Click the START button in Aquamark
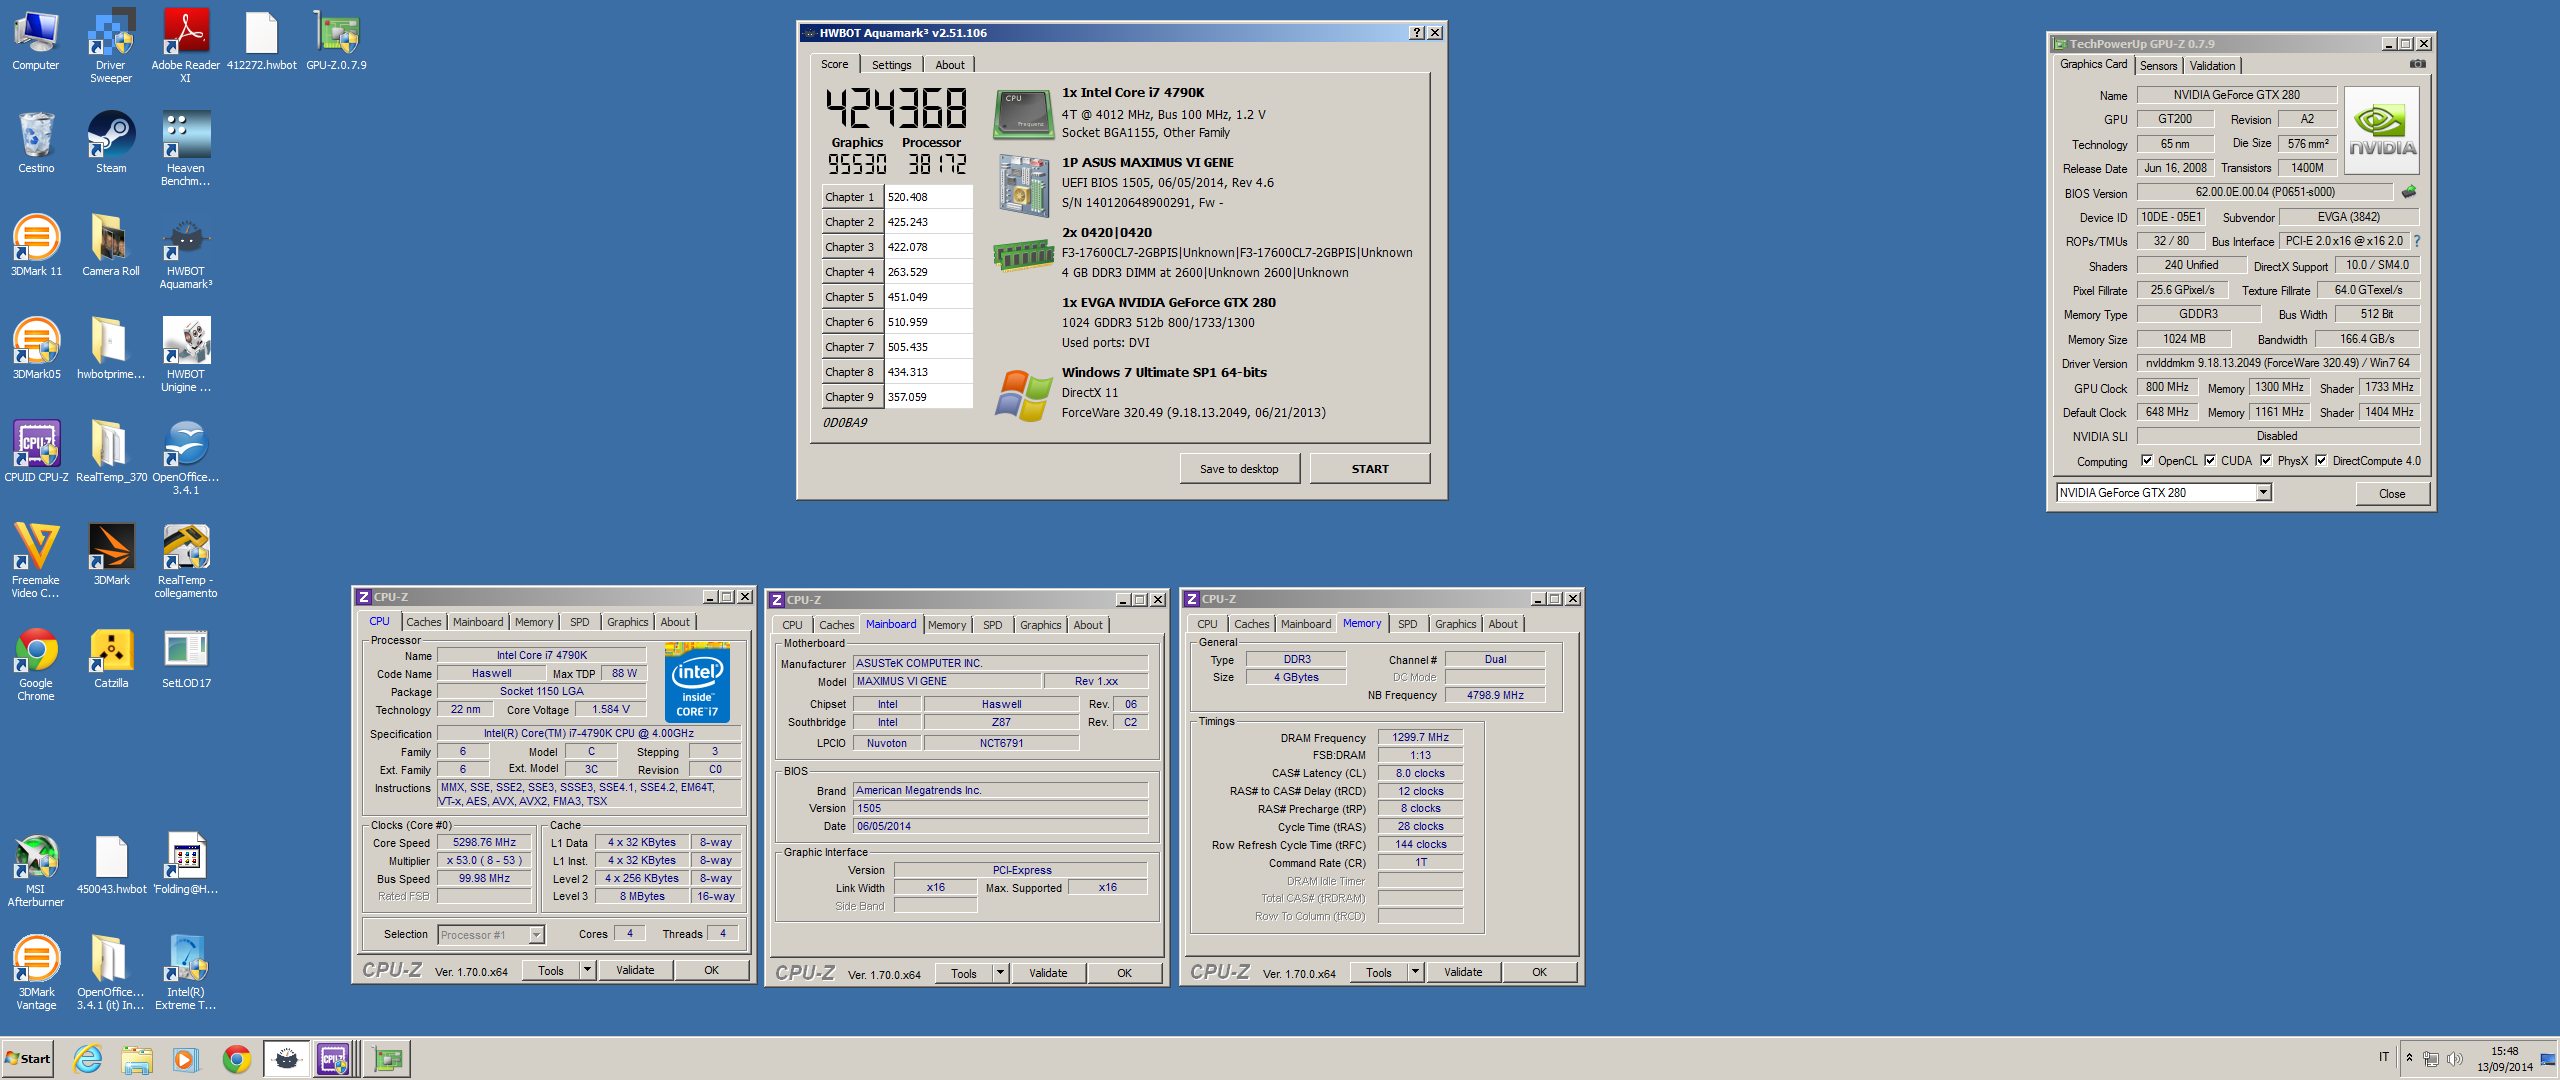Image resolution: width=2560 pixels, height=1080 pixels. (1370, 469)
